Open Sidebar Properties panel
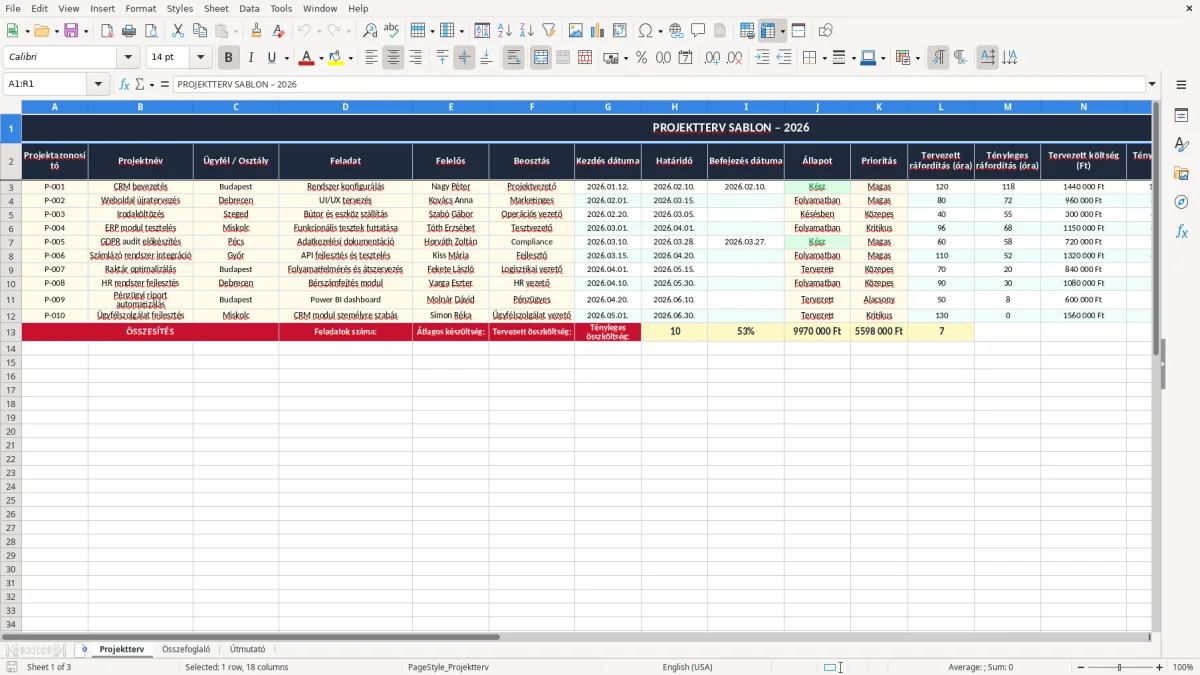Image resolution: width=1200 pixels, height=675 pixels. [1181, 116]
